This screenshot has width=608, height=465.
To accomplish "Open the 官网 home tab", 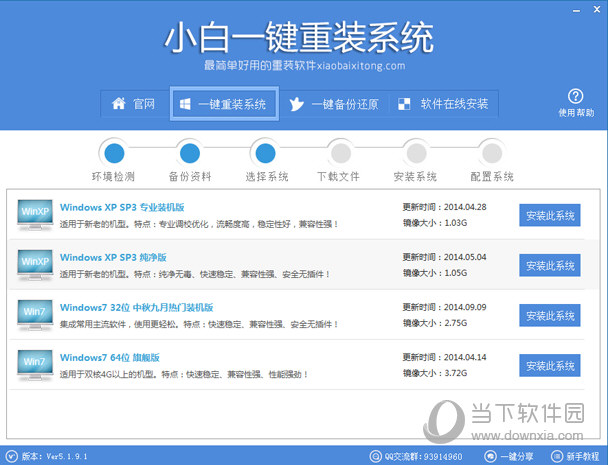I will 135,104.
